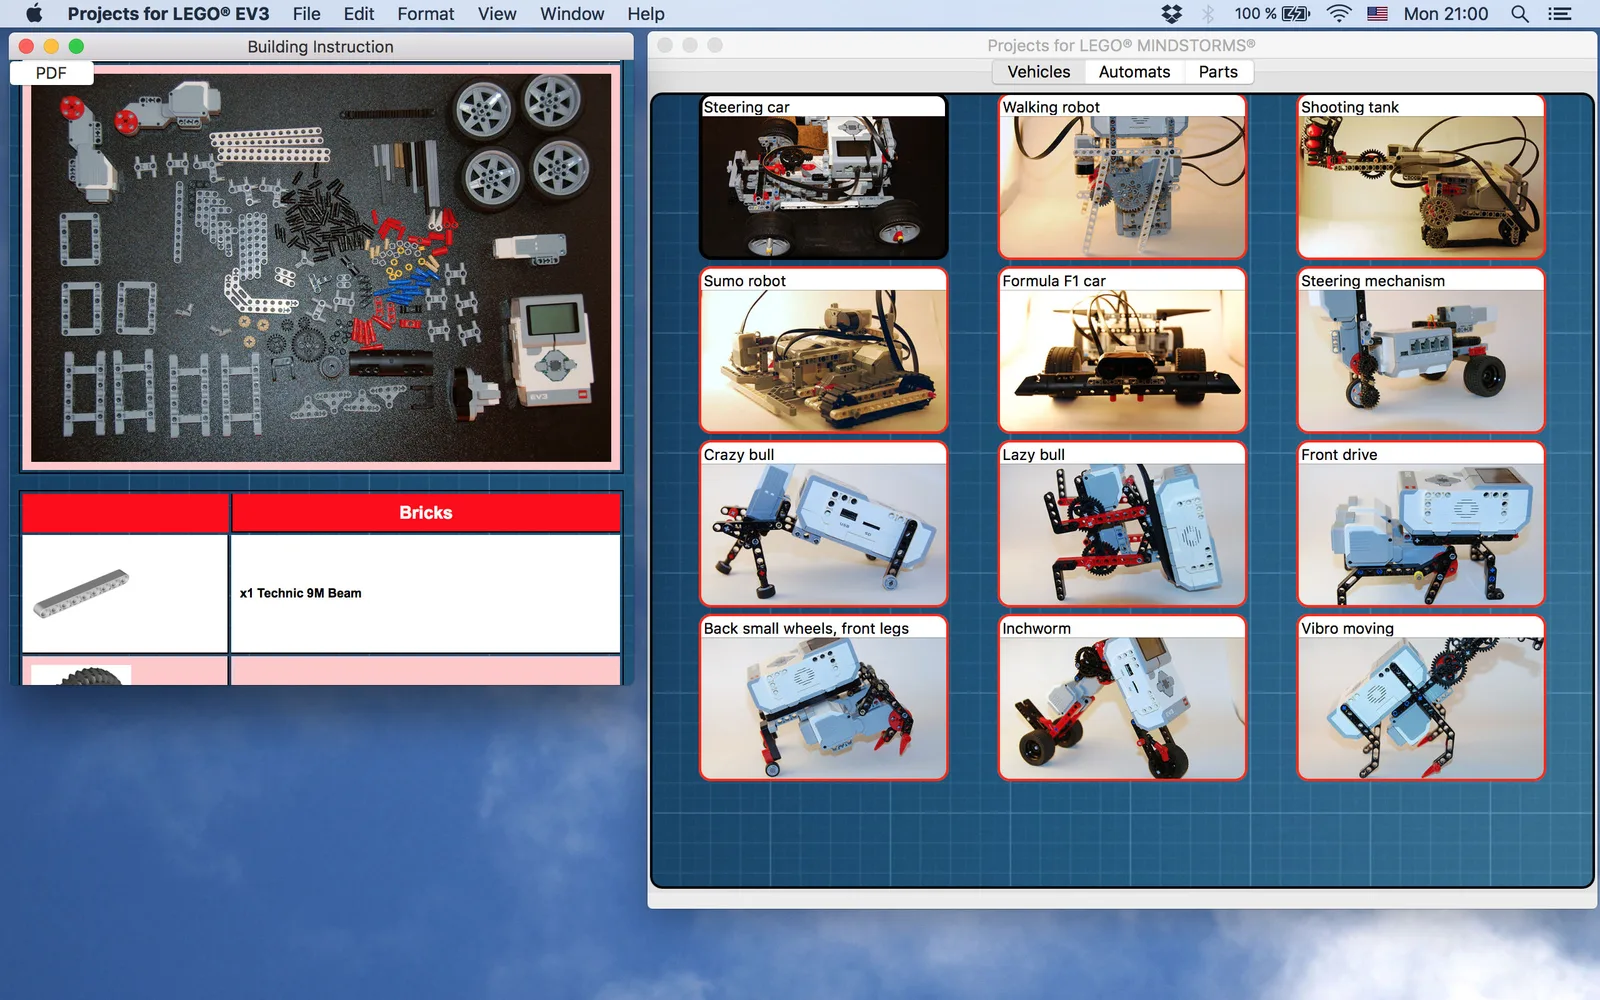Switch to the Automats tab
Viewport: 1600px width, 1000px height.
pos(1134,72)
